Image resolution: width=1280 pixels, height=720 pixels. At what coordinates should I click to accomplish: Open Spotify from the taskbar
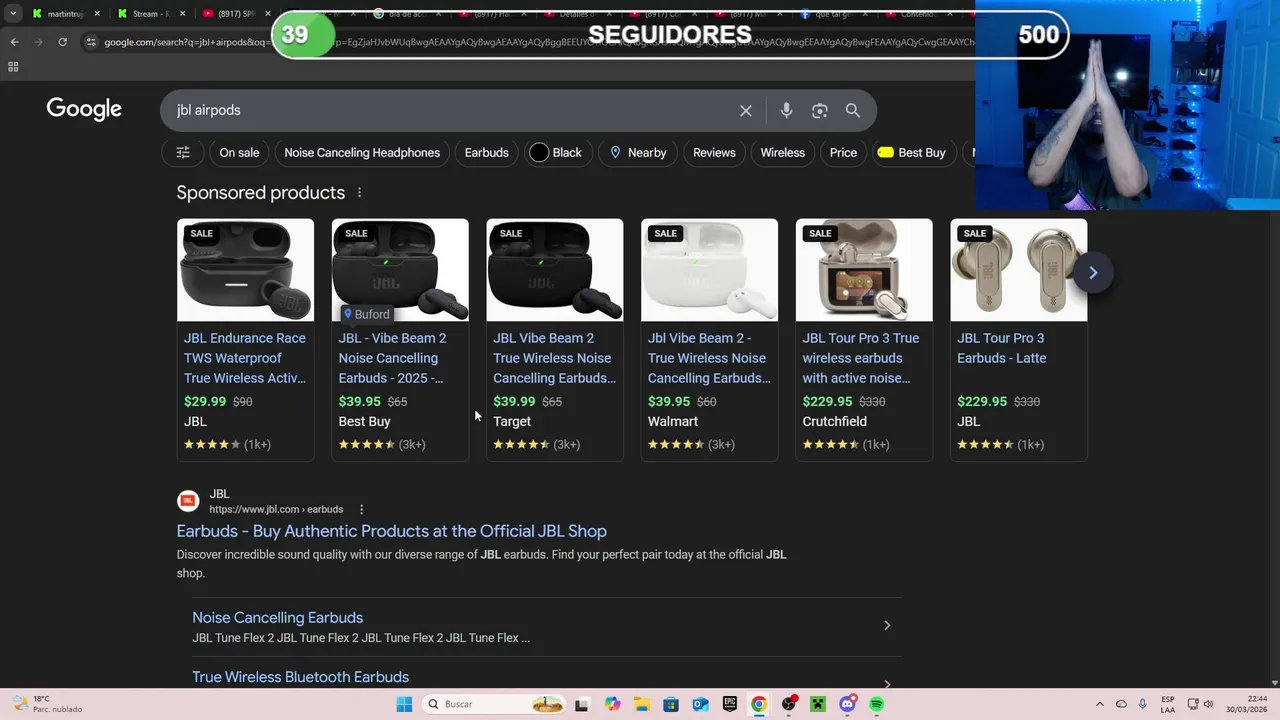(877, 704)
